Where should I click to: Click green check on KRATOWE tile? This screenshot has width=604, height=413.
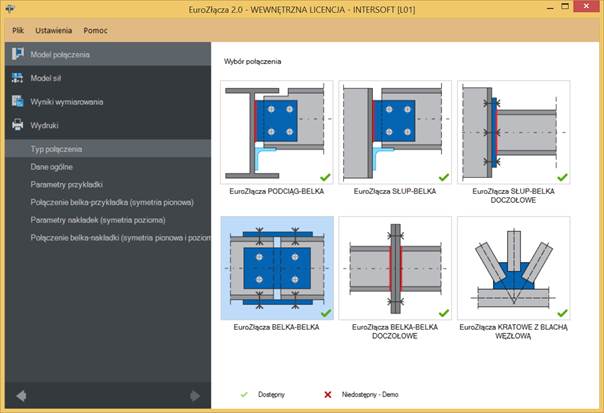pos(562,313)
